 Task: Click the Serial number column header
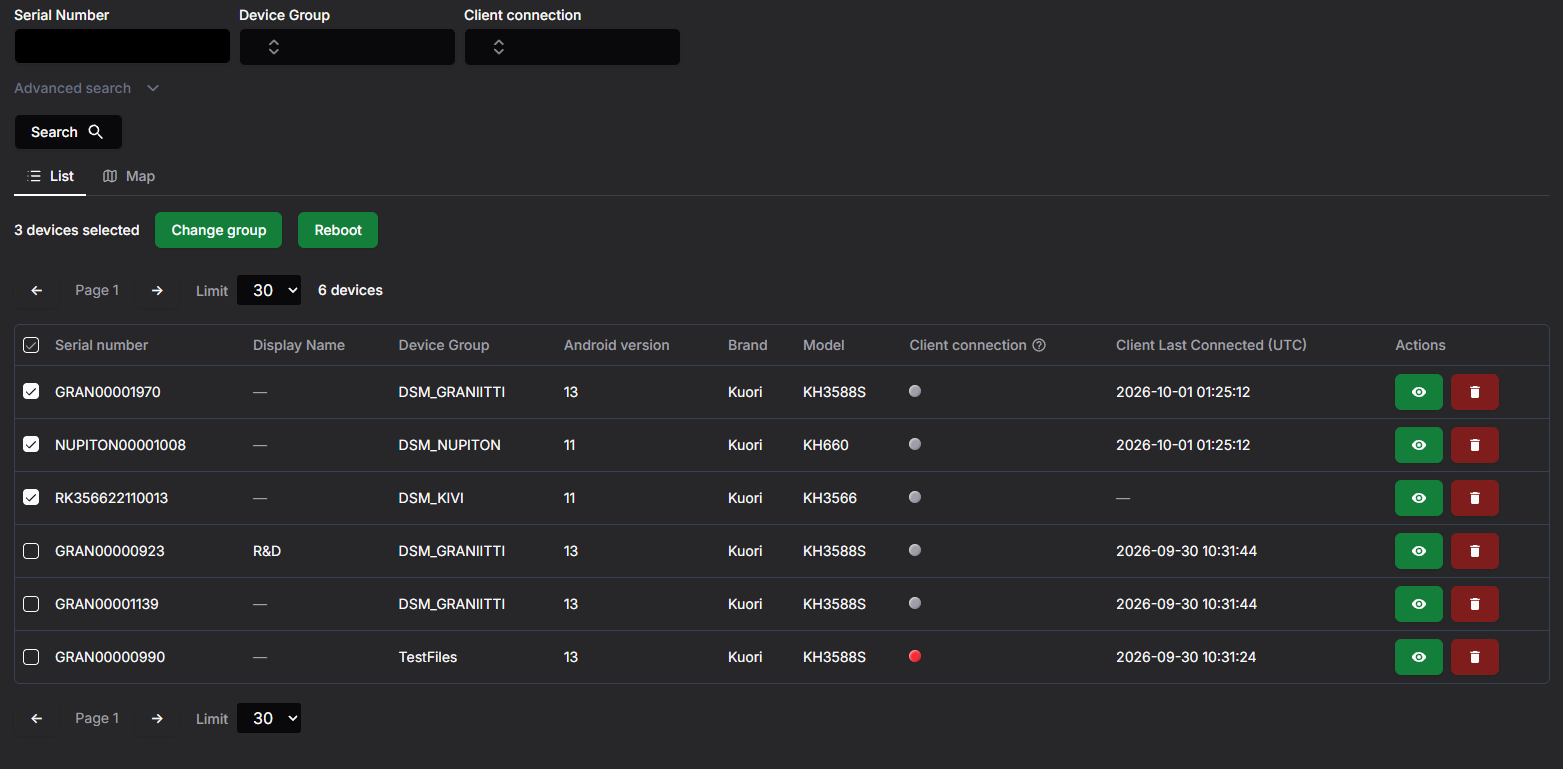pos(101,345)
